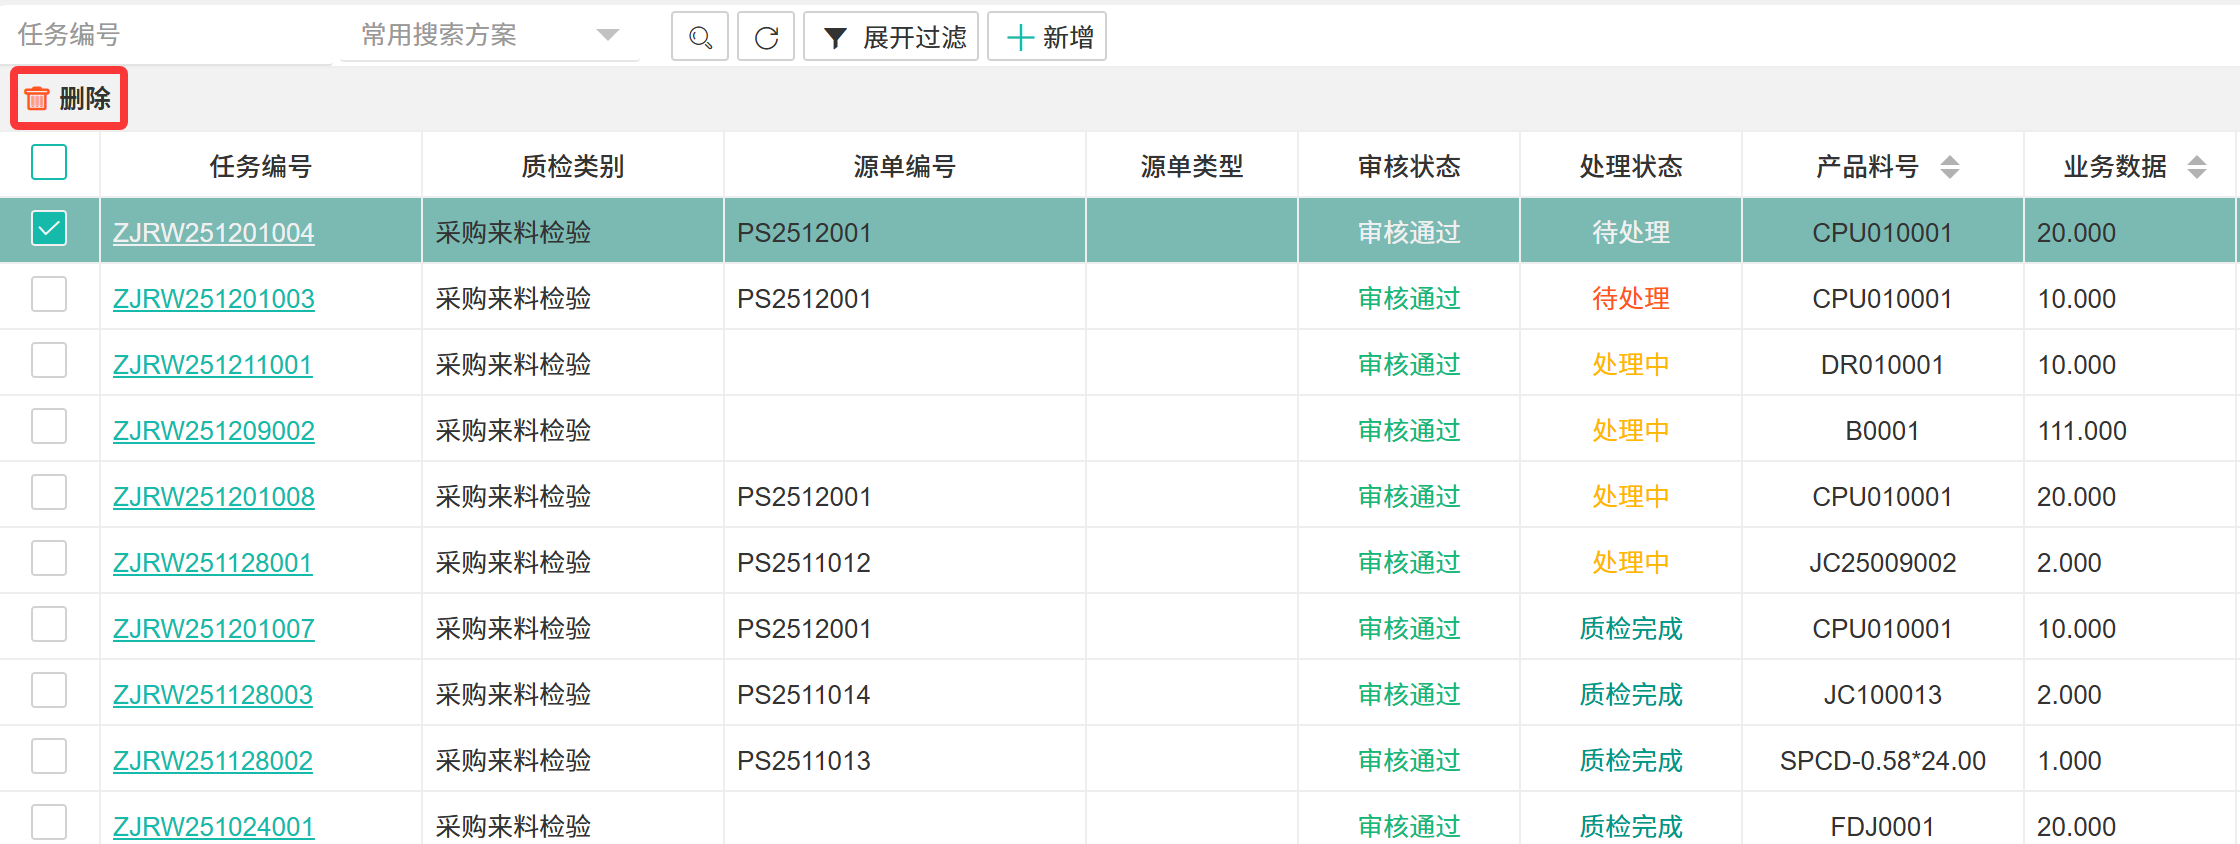Click the 任务编号 search input field
This screenshot has width=2240, height=844.
[x=170, y=36]
